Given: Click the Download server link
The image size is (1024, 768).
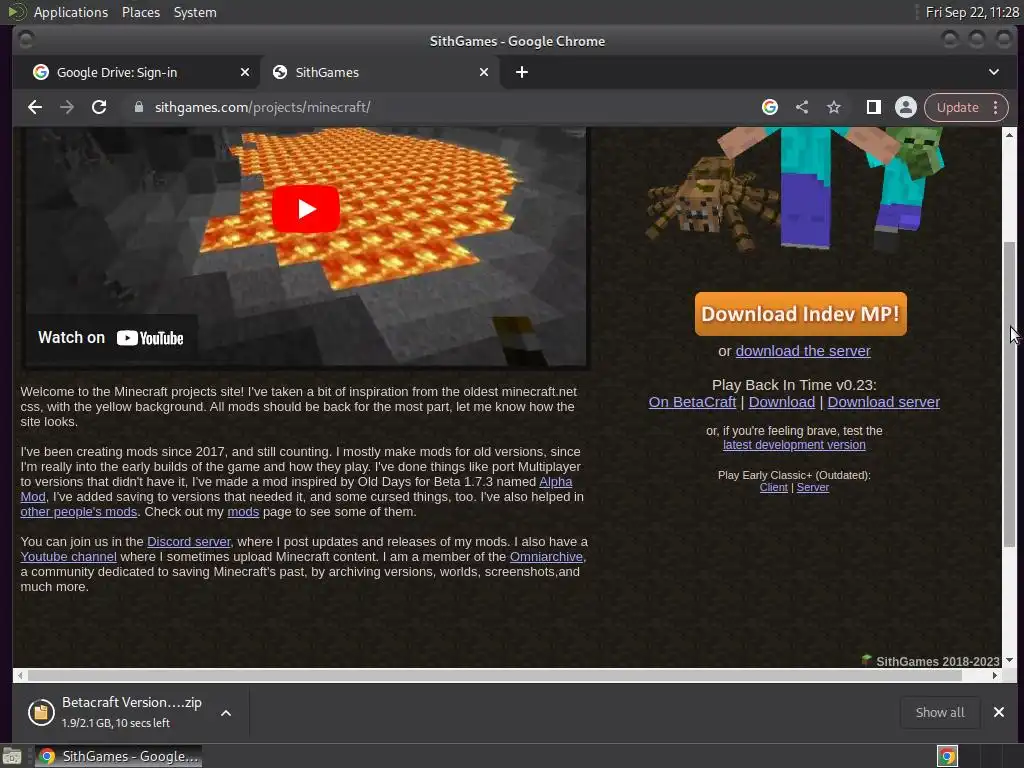Looking at the screenshot, I should (884, 402).
